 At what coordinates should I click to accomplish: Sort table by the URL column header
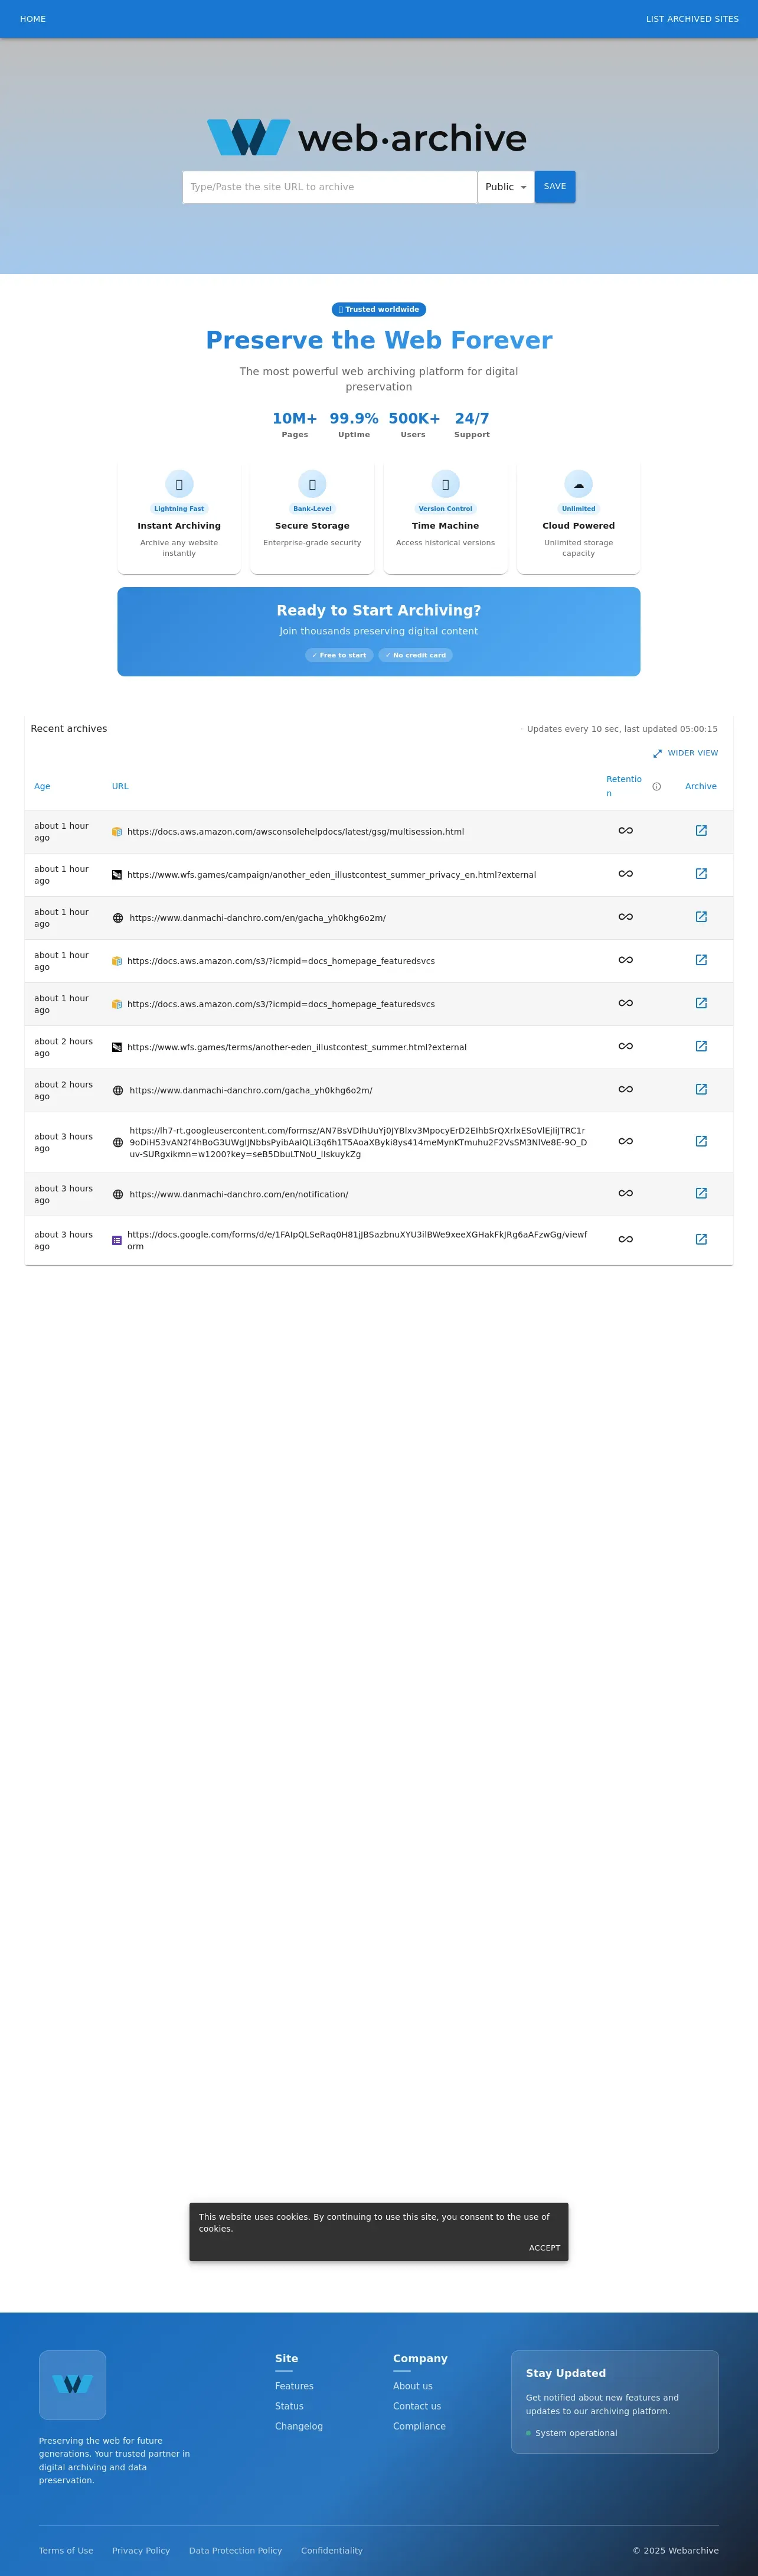tap(120, 786)
